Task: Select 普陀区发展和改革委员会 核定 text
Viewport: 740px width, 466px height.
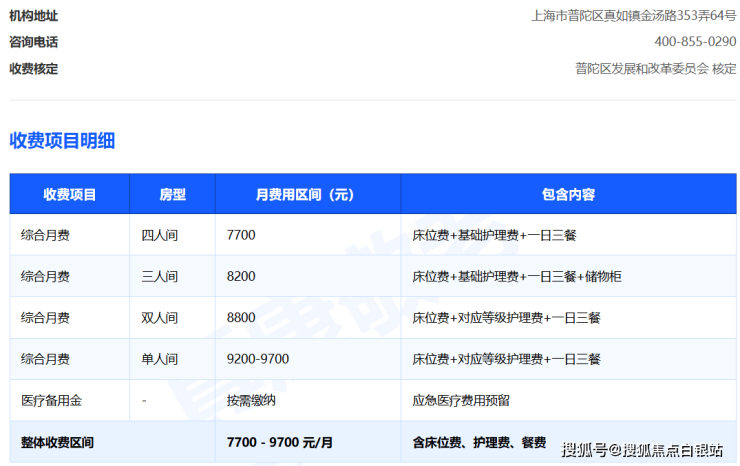Action: [656, 69]
